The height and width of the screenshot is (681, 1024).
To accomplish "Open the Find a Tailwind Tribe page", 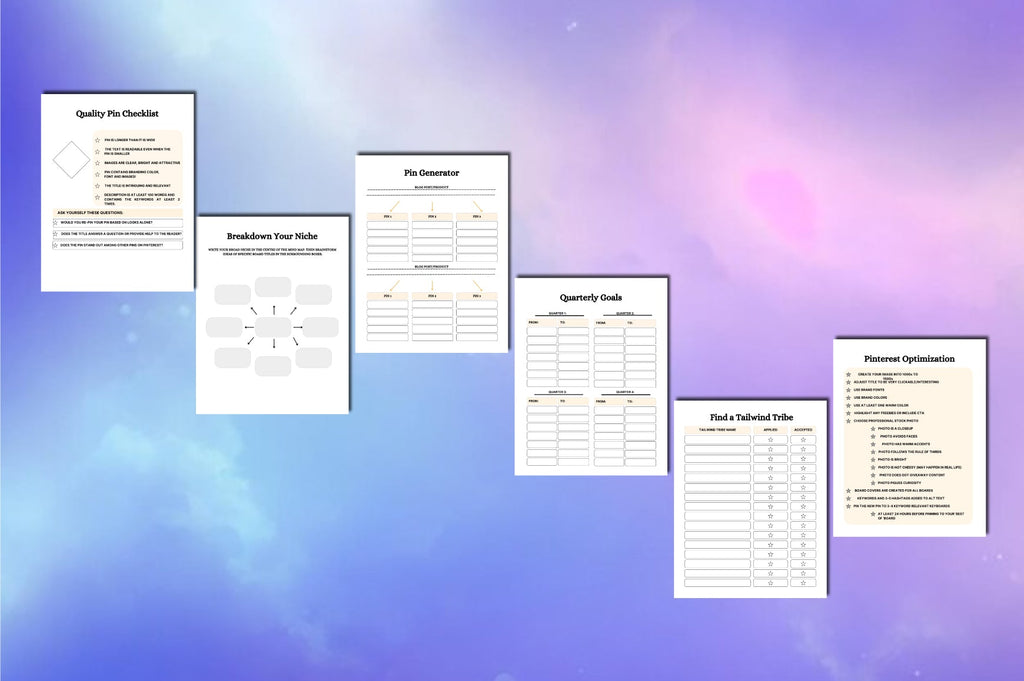I will tap(750, 499).
